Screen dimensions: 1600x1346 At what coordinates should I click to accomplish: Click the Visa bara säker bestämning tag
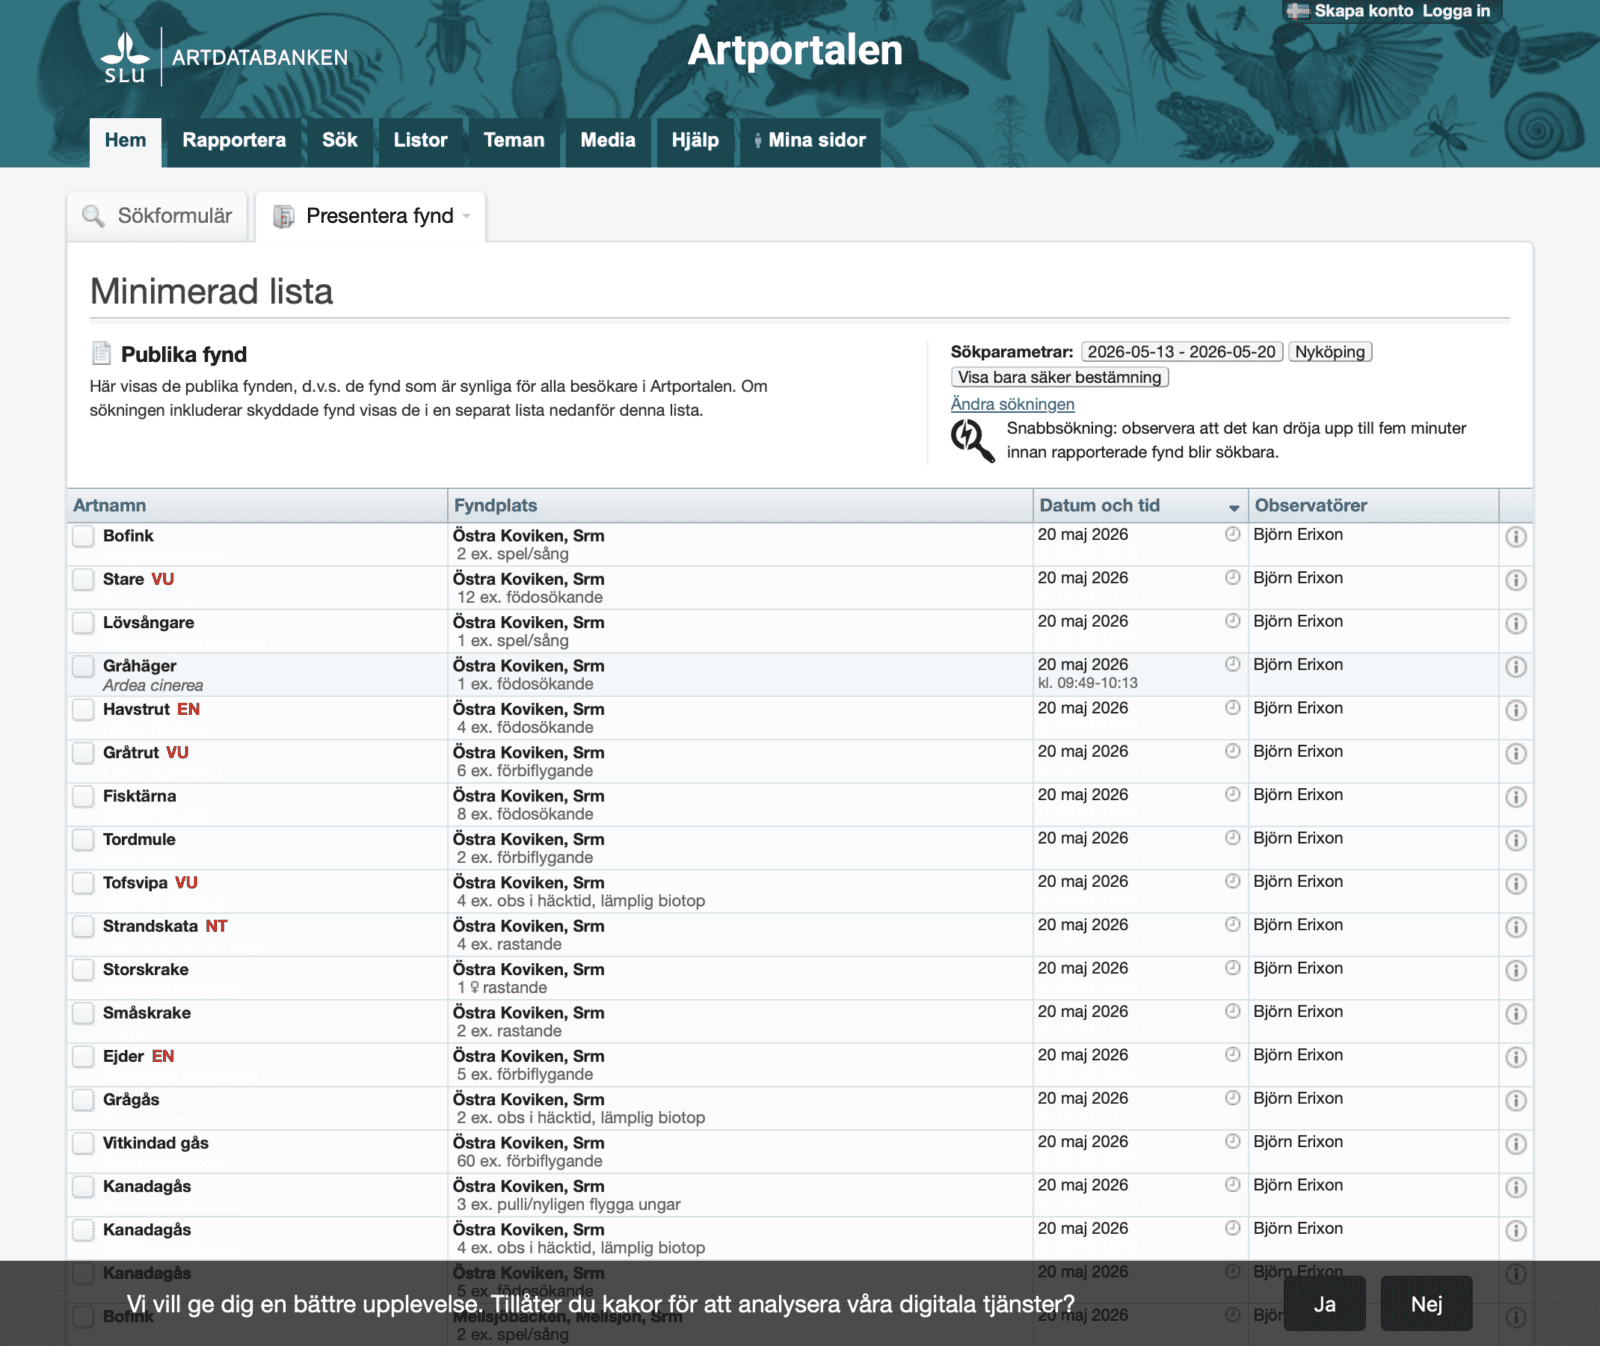[x=1060, y=377]
